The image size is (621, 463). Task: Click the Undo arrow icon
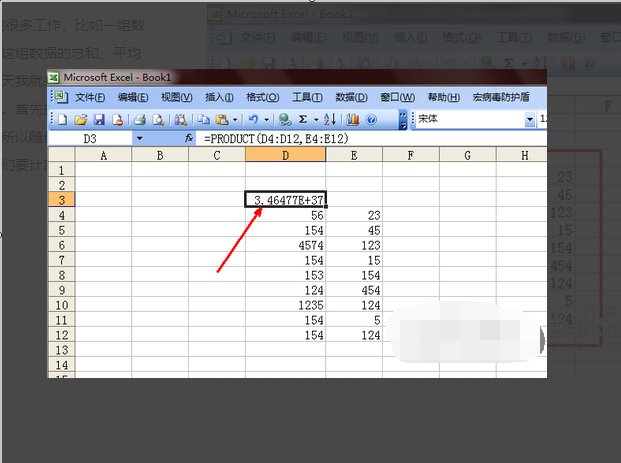(253, 119)
